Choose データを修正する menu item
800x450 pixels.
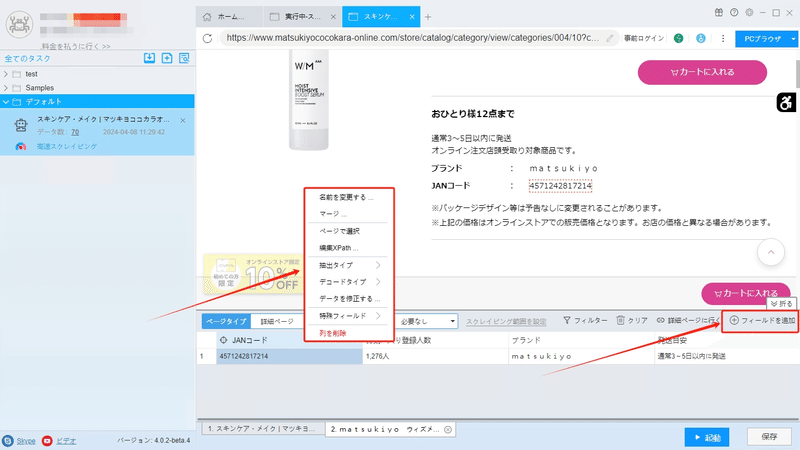pyautogui.click(x=349, y=298)
